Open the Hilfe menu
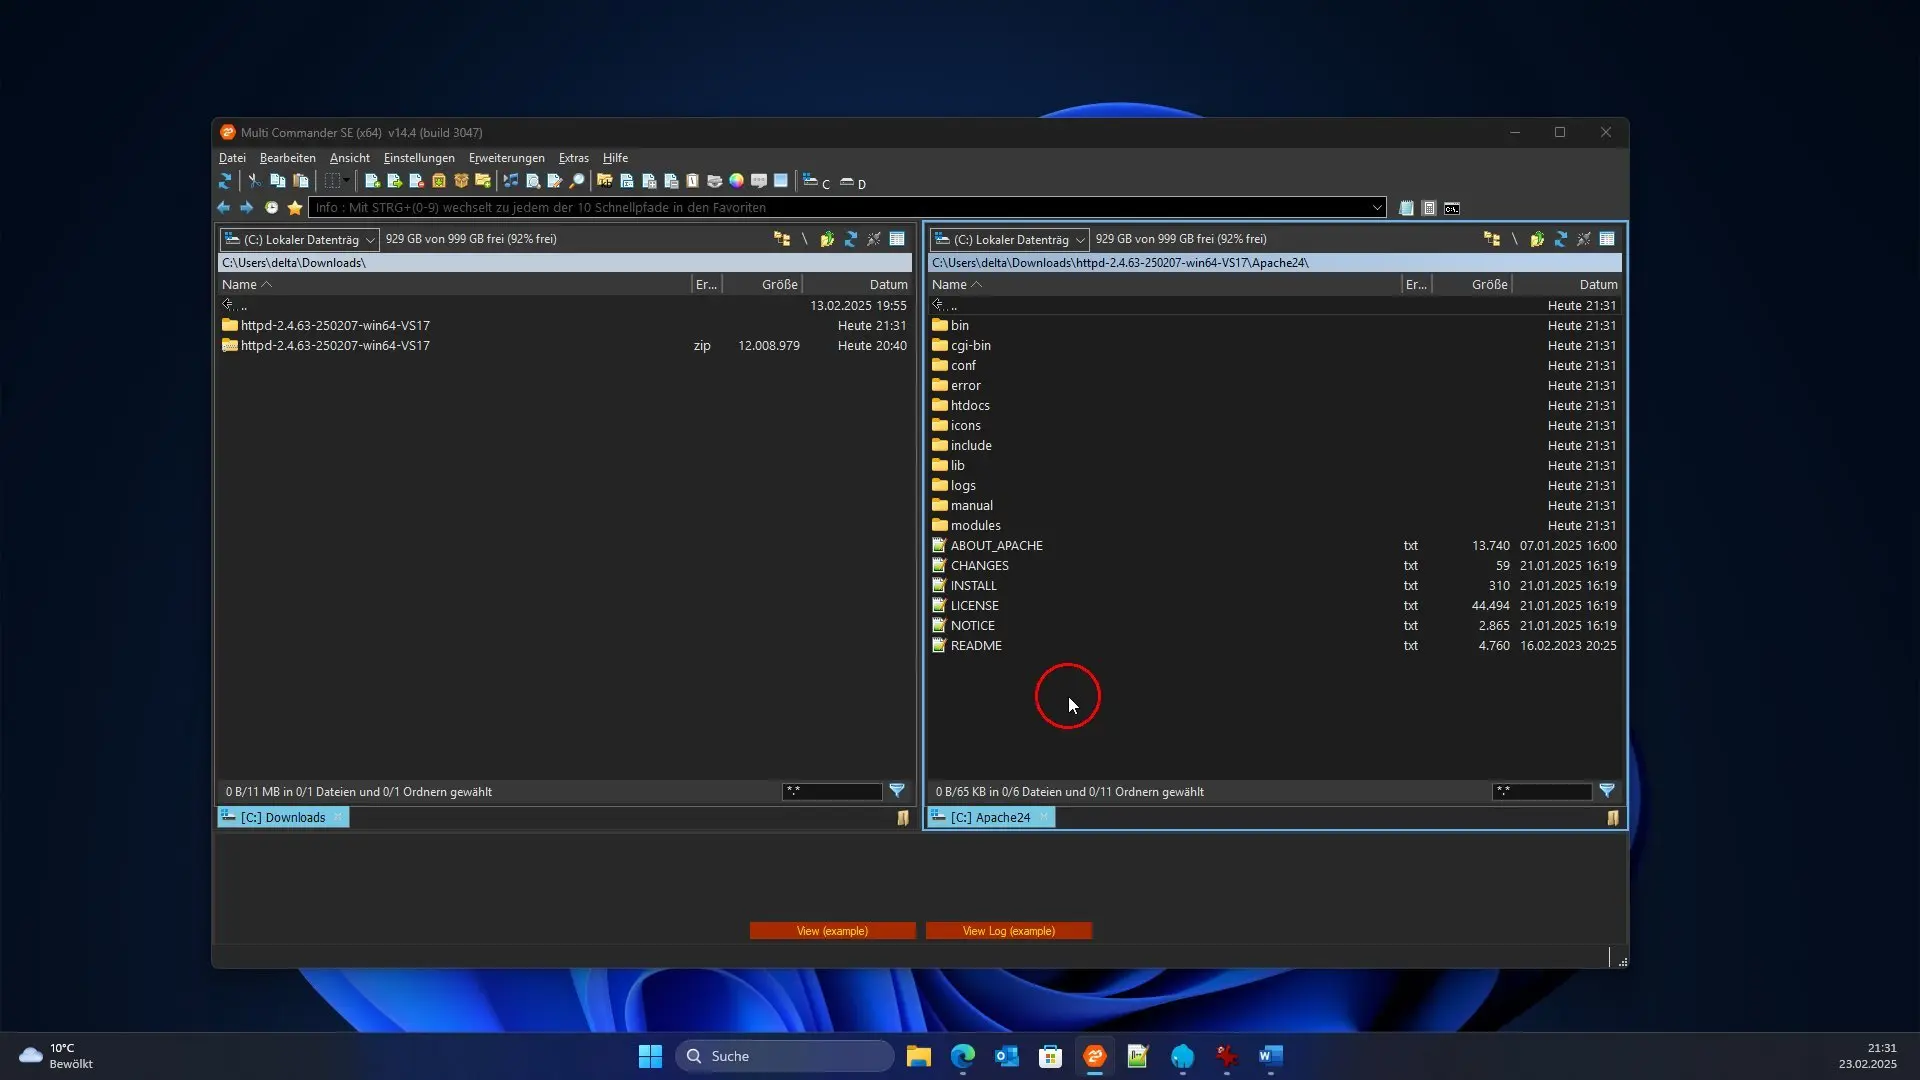The width and height of the screenshot is (1920, 1080). (615, 158)
